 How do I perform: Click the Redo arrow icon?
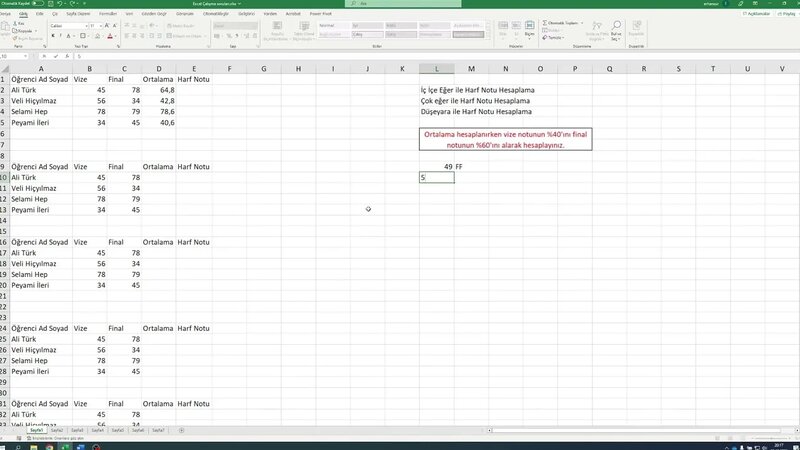point(72,4)
